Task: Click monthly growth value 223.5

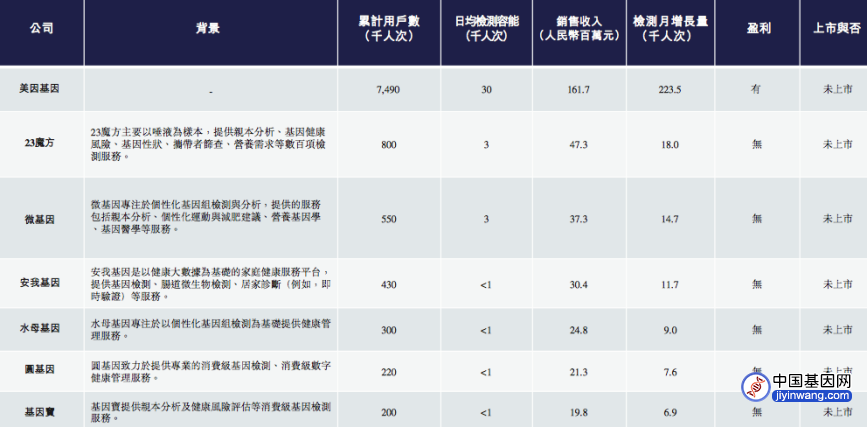Action: pyautogui.click(x=670, y=89)
